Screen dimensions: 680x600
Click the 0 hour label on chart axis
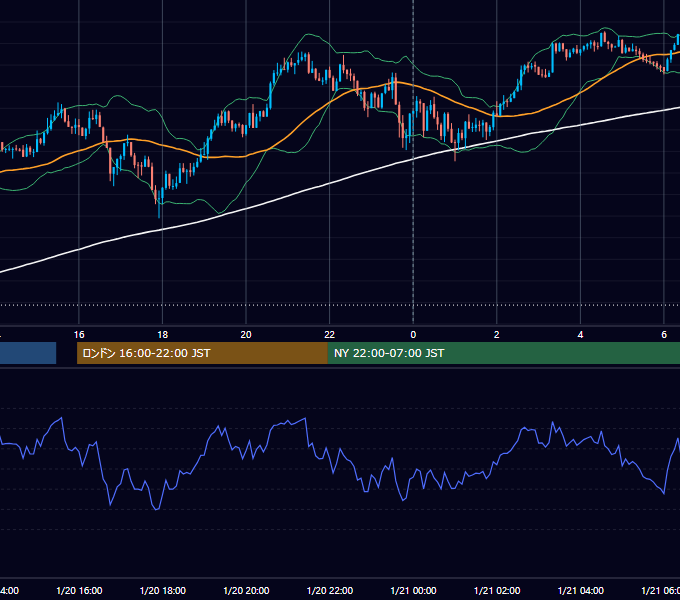[413, 335]
